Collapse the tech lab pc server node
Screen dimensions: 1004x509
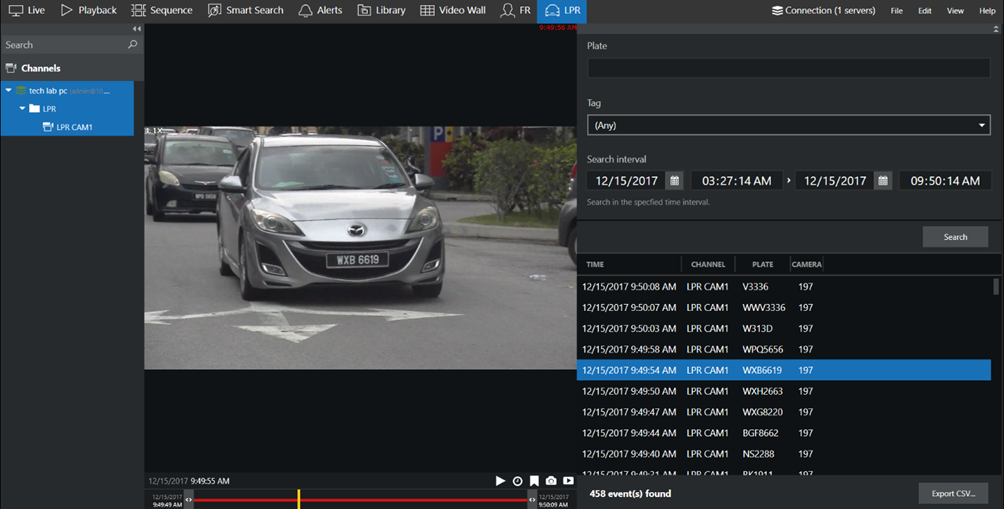tap(8, 91)
